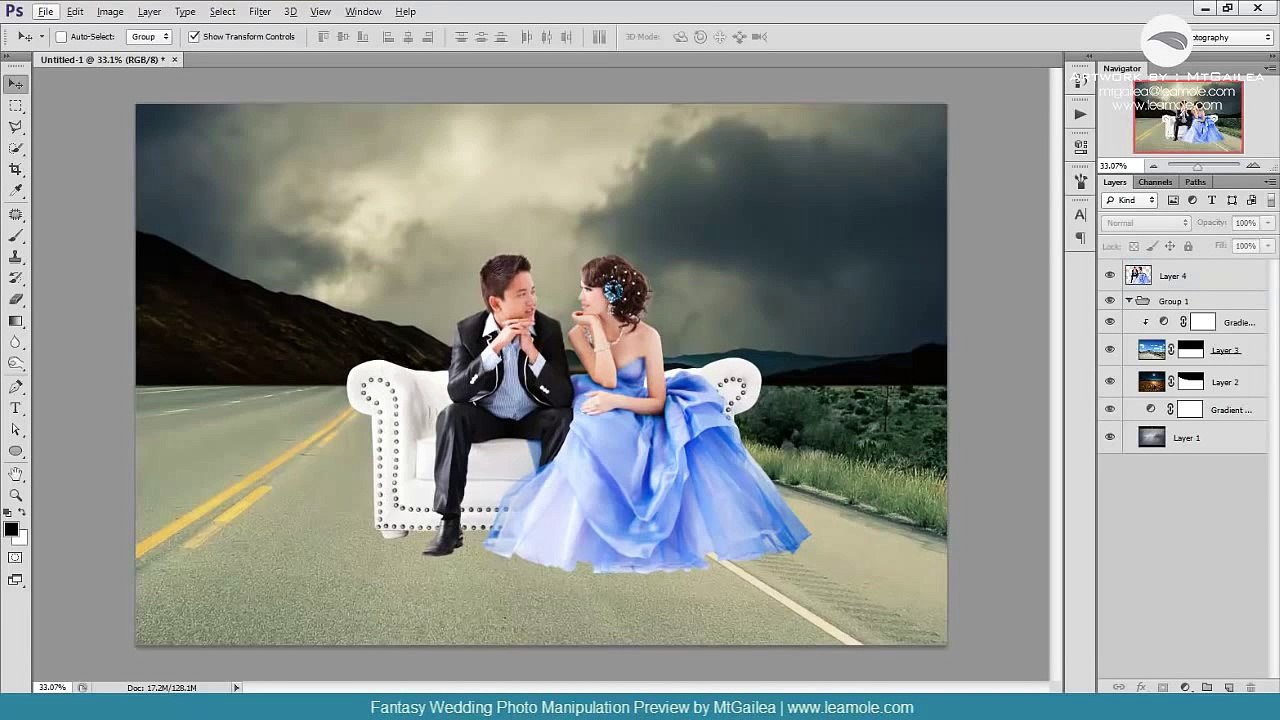Hide Layer 4 via eye icon
1280x720 pixels.
[x=1109, y=276]
